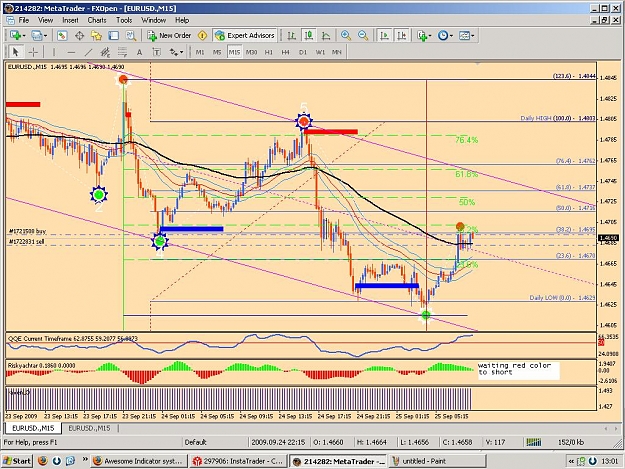The width and height of the screenshot is (625, 469).
Task: Switch to M30 timeframe
Action: click(251, 52)
